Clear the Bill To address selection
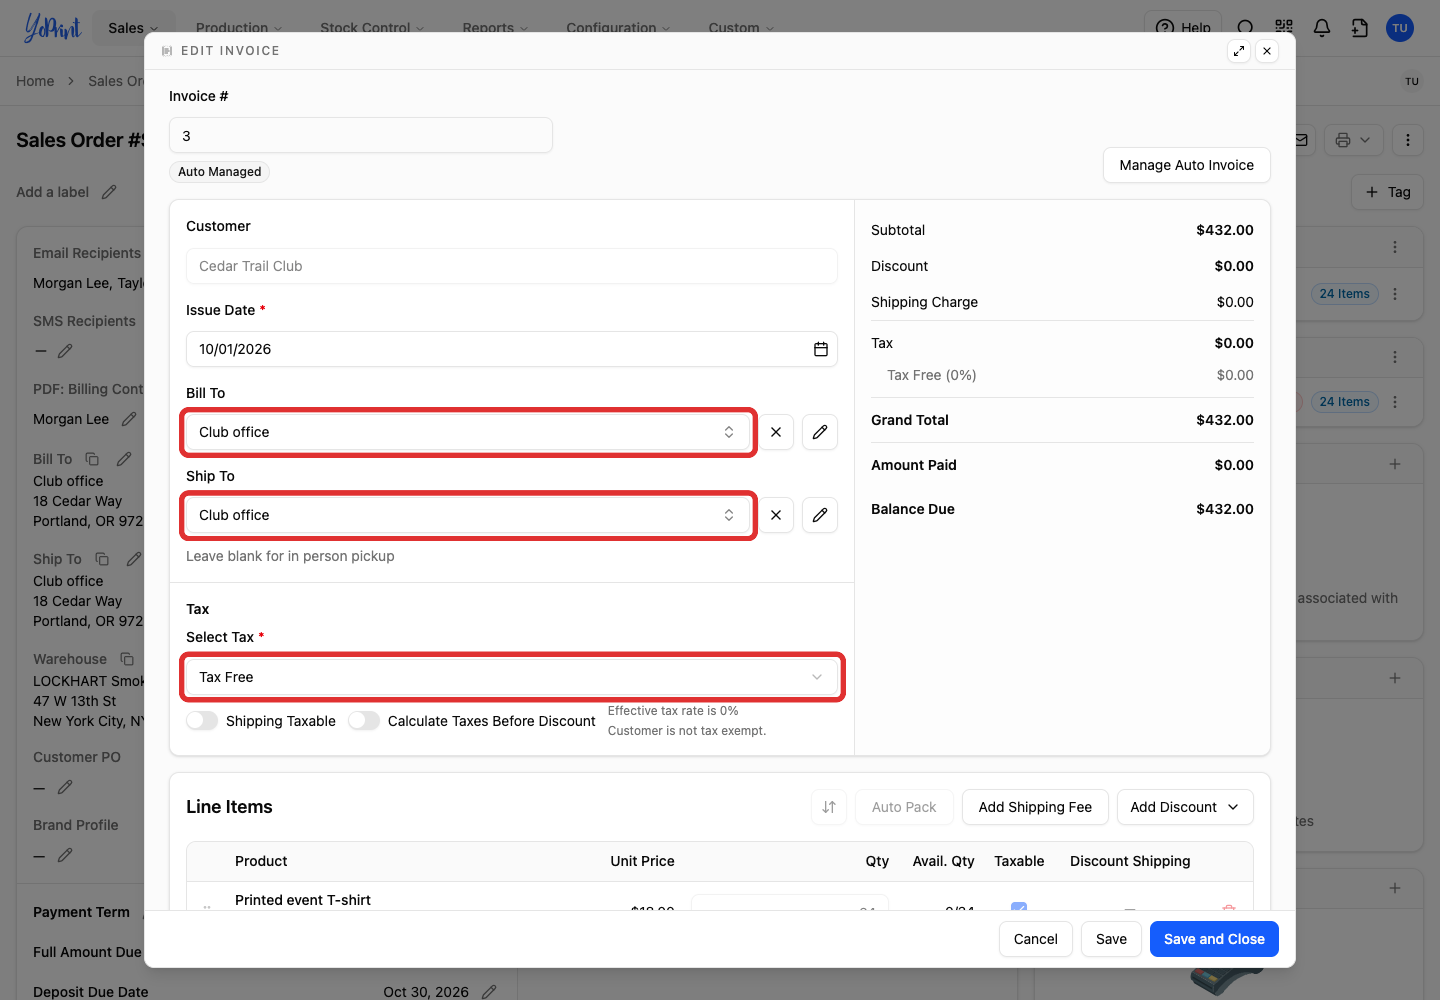1440x1000 pixels. [776, 432]
